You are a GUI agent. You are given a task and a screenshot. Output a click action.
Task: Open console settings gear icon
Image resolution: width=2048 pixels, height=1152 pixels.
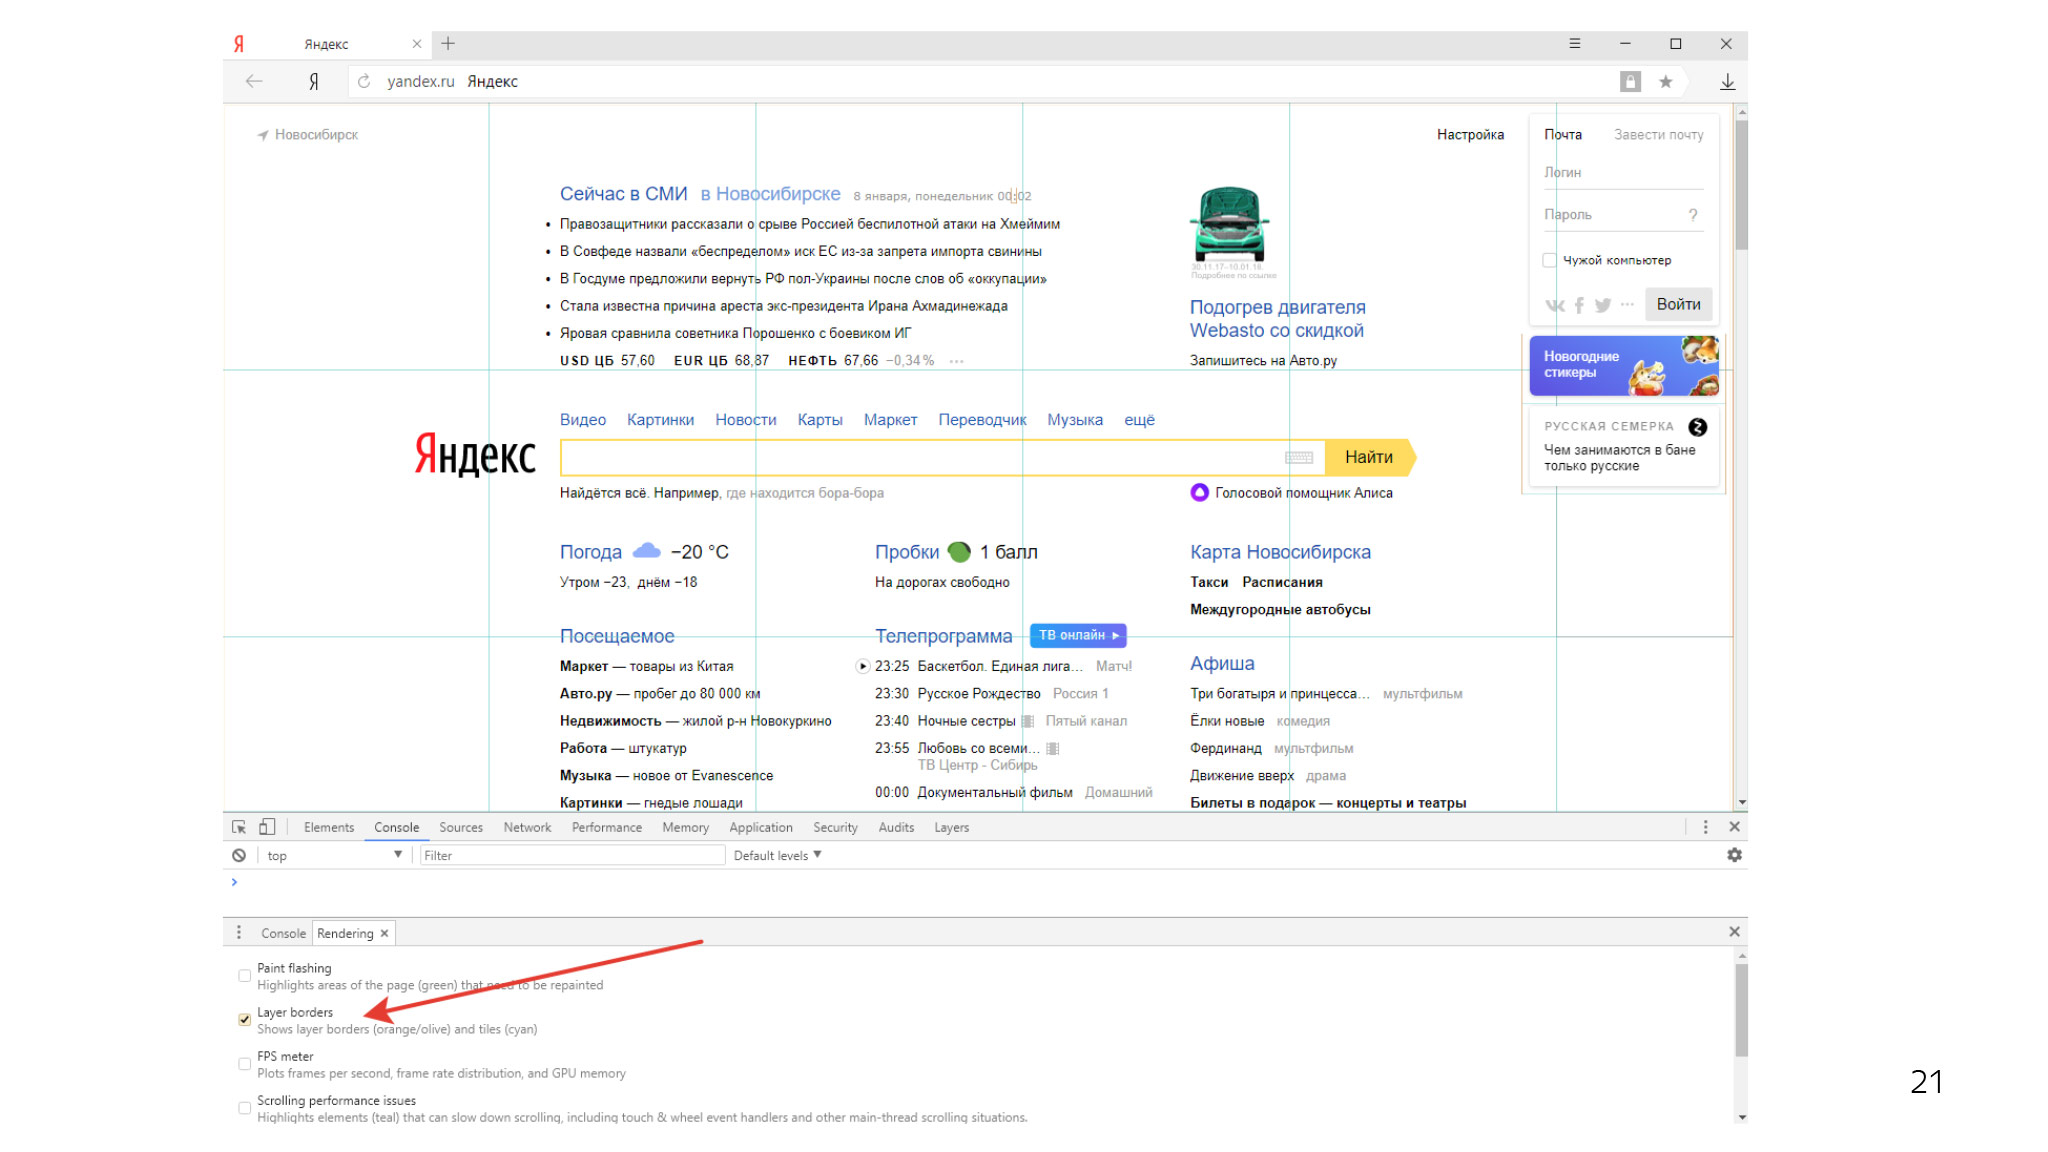coord(1734,855)
